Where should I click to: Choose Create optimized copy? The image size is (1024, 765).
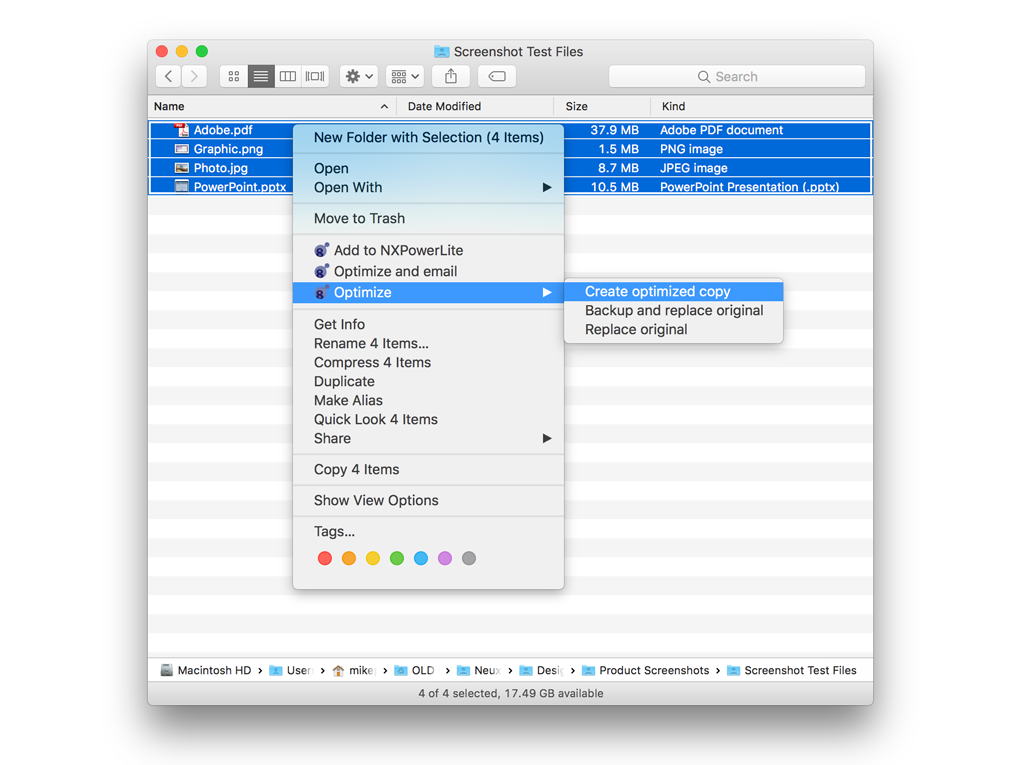(x=673, y=291)
